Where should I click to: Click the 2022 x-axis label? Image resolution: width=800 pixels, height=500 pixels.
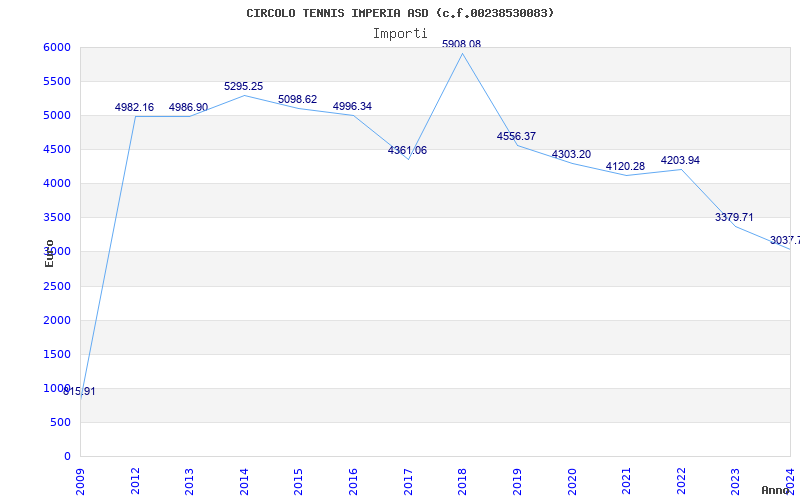coord(681,481)
